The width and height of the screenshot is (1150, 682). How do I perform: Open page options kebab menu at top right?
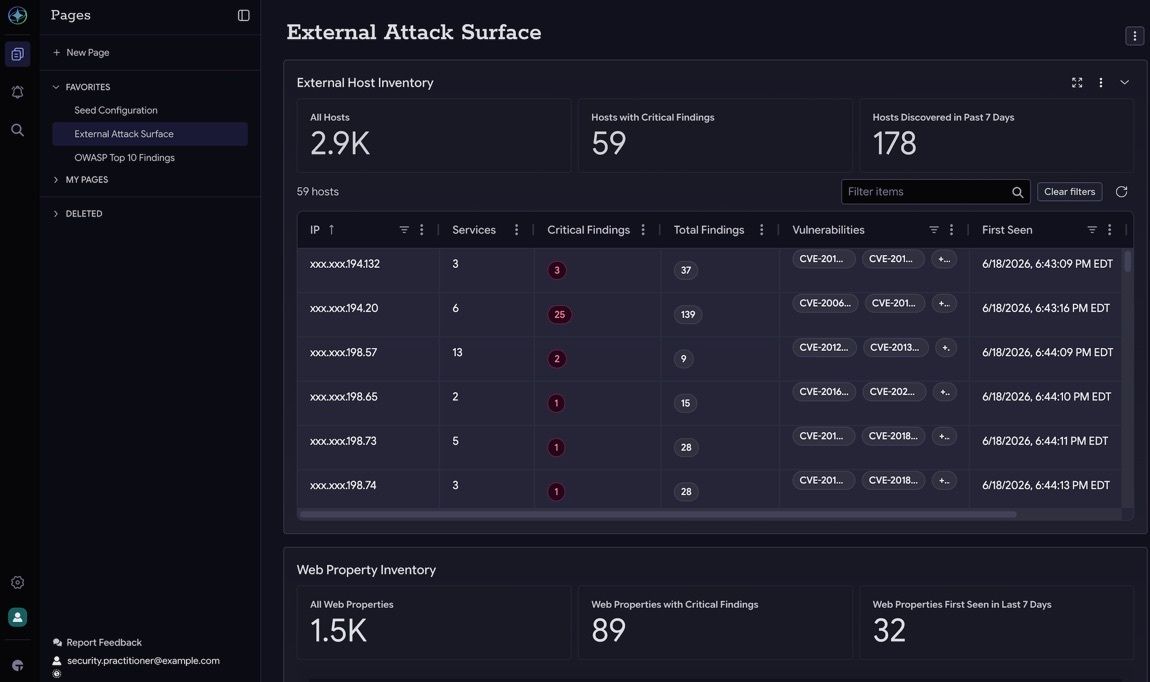point(1135,35)
